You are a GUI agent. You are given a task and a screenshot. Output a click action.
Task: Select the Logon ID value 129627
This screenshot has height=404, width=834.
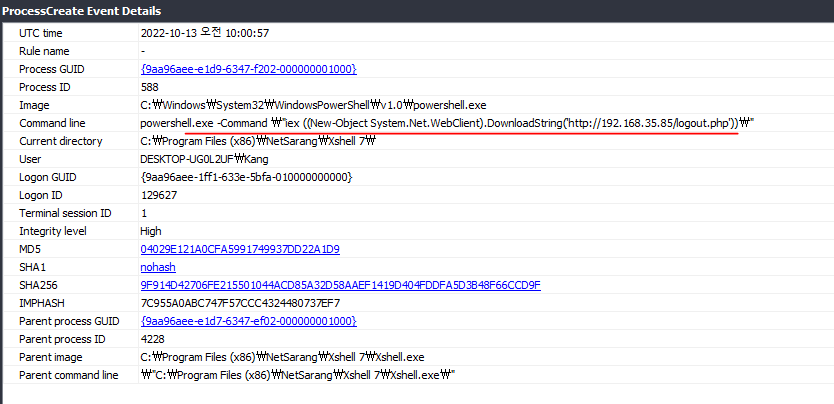[x=159, y=195]
